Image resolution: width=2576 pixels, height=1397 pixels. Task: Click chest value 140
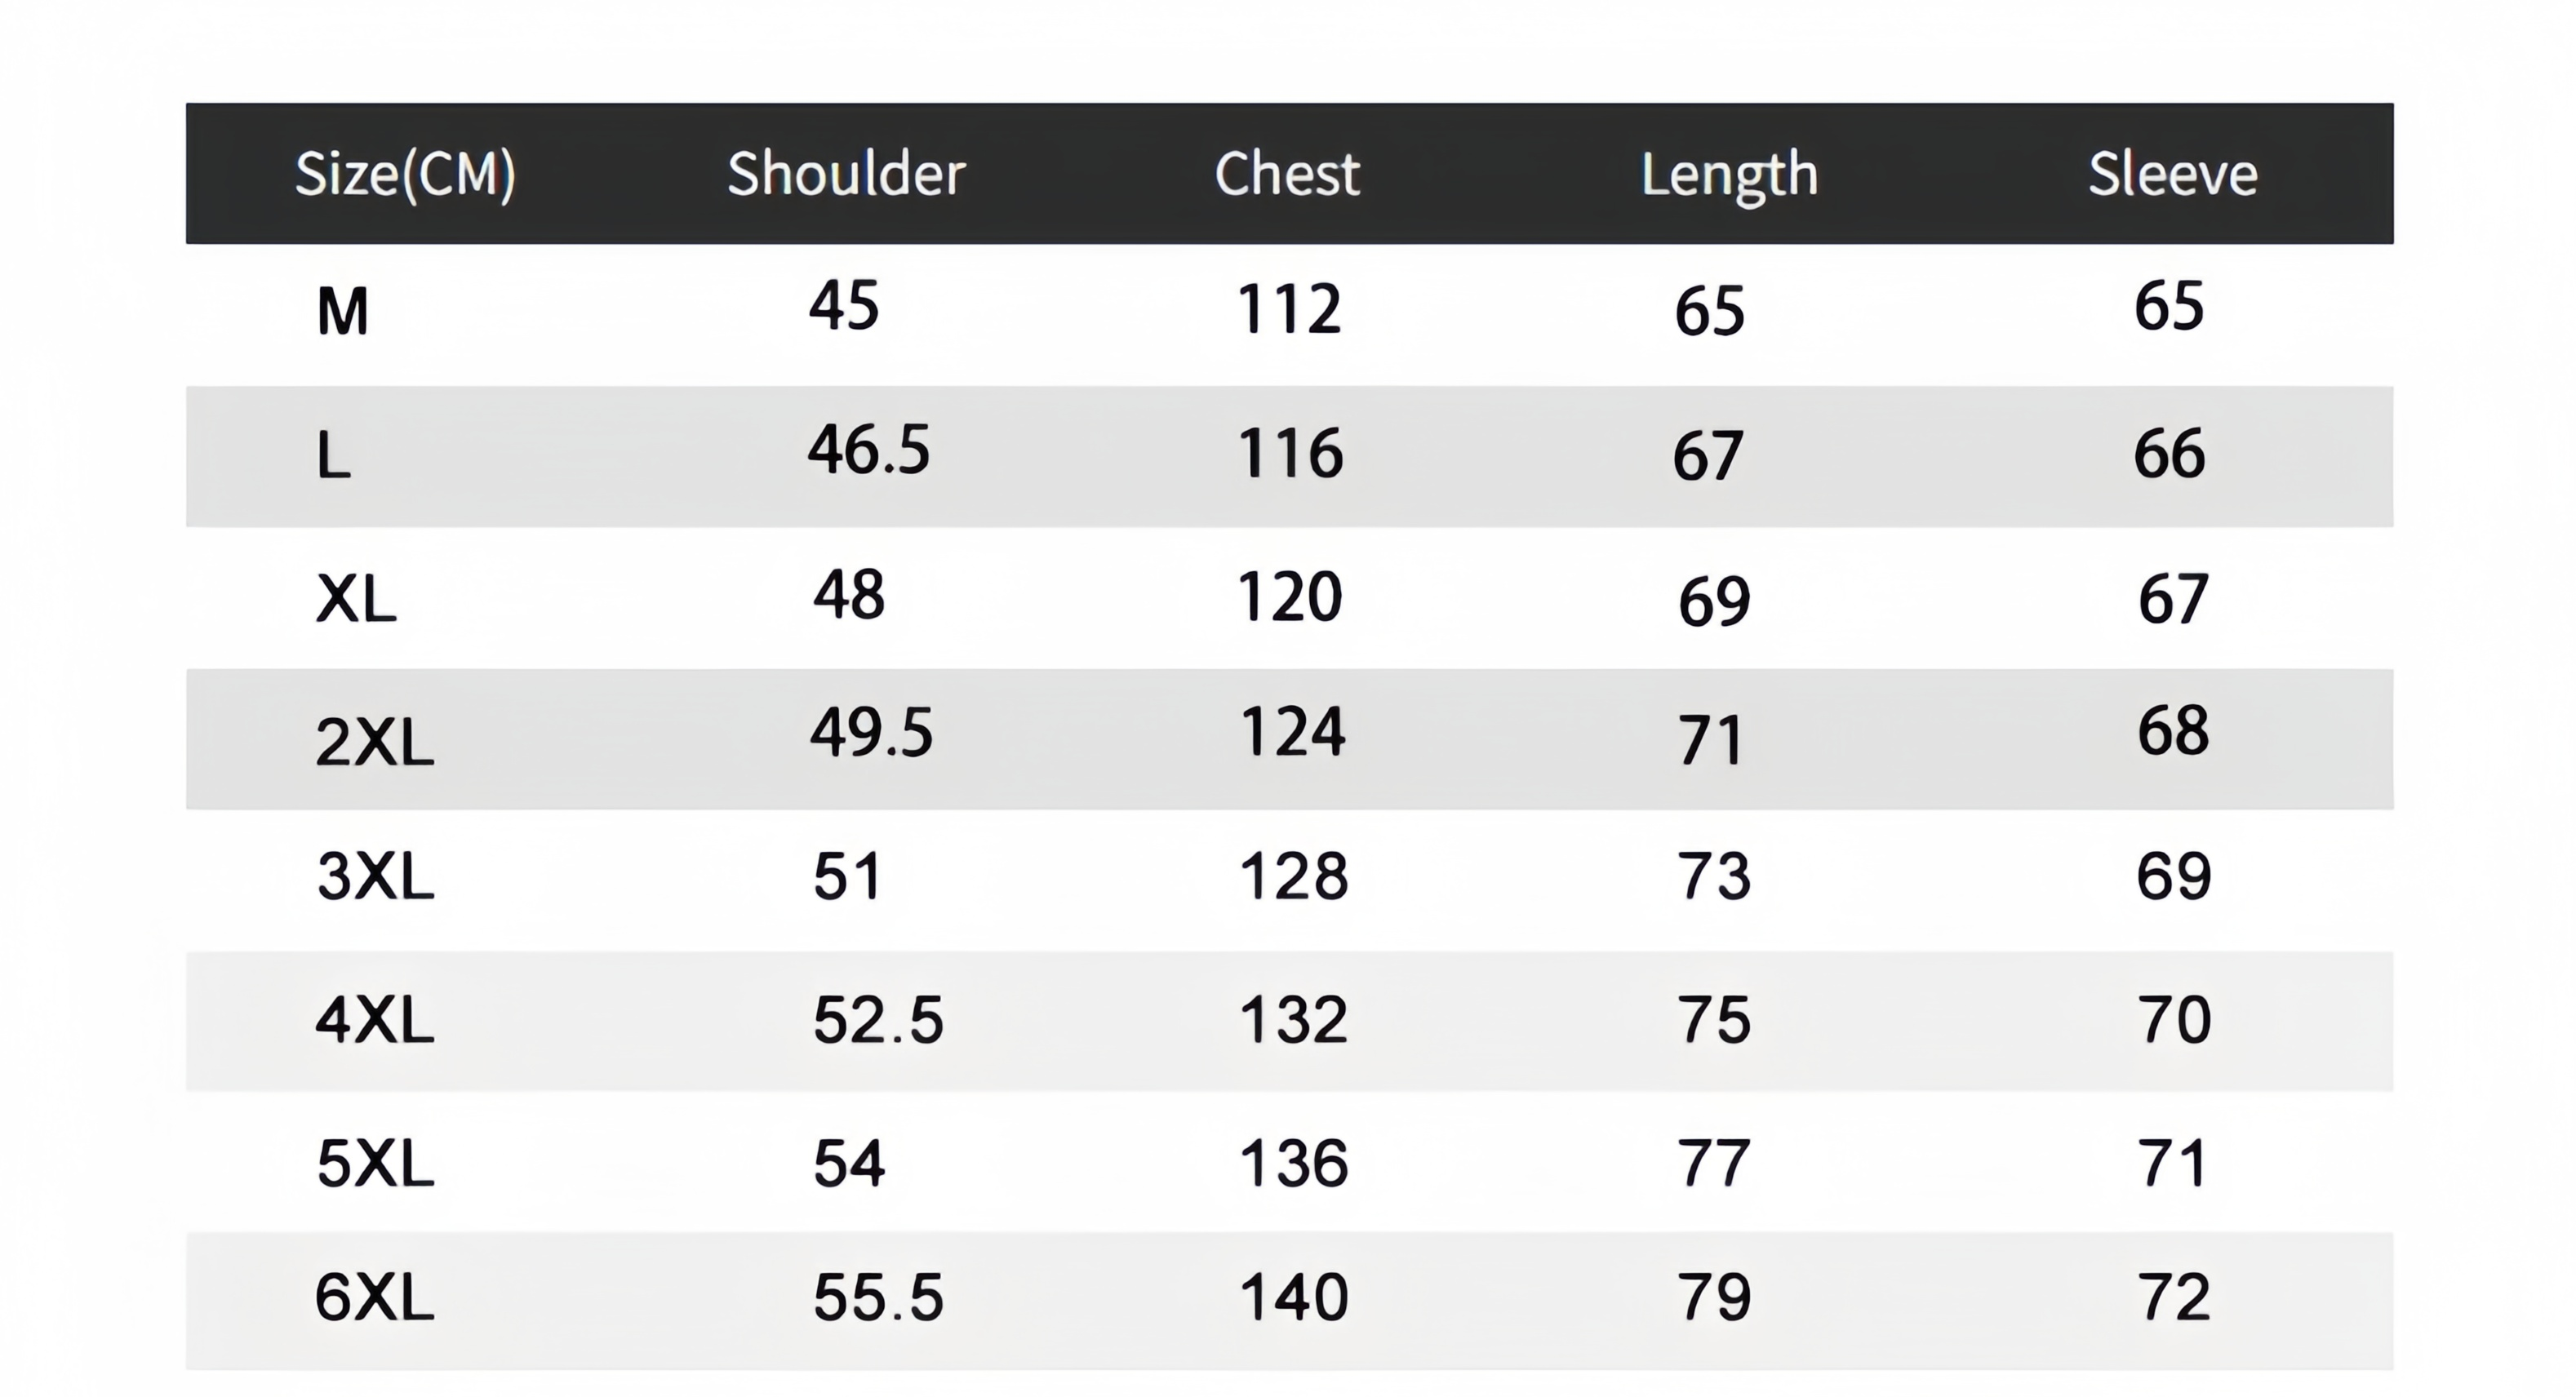(x=1294, y=1297)
